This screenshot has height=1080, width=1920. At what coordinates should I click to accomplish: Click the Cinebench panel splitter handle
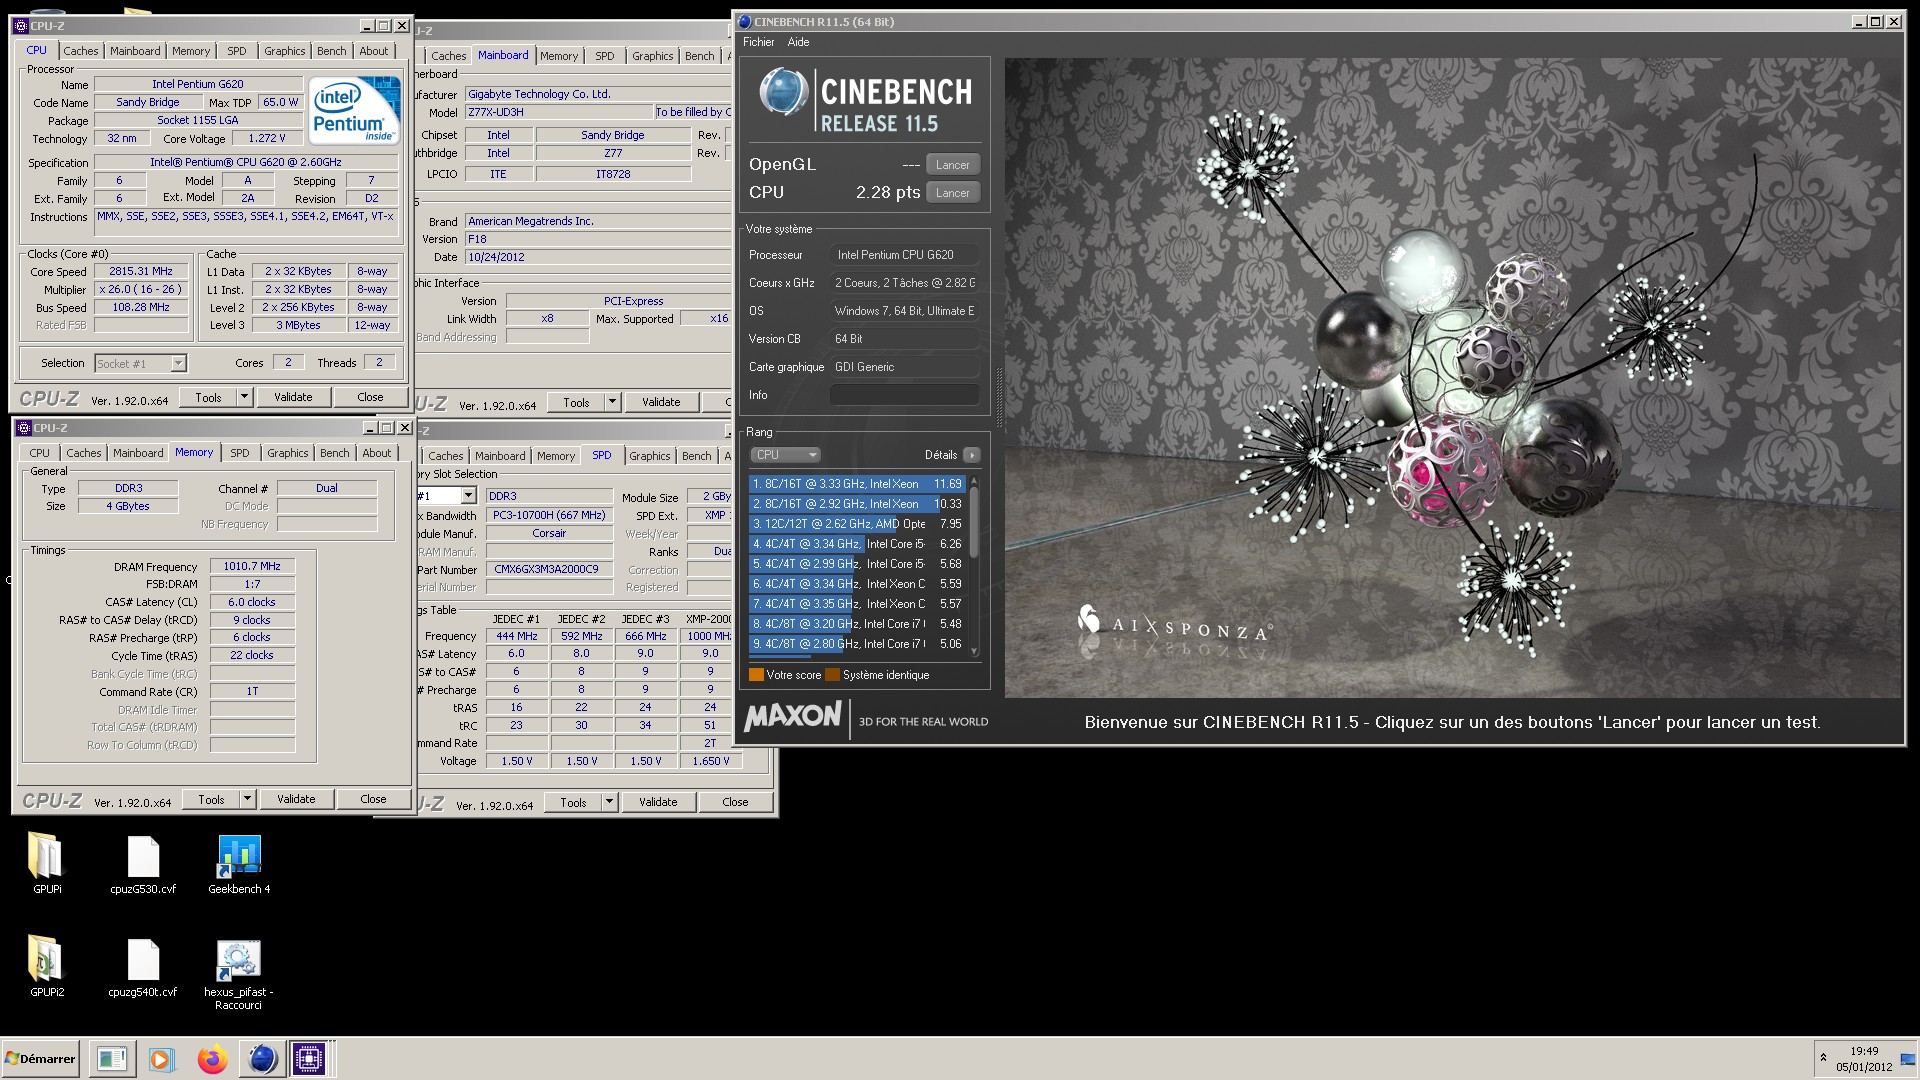pos(997,397)
